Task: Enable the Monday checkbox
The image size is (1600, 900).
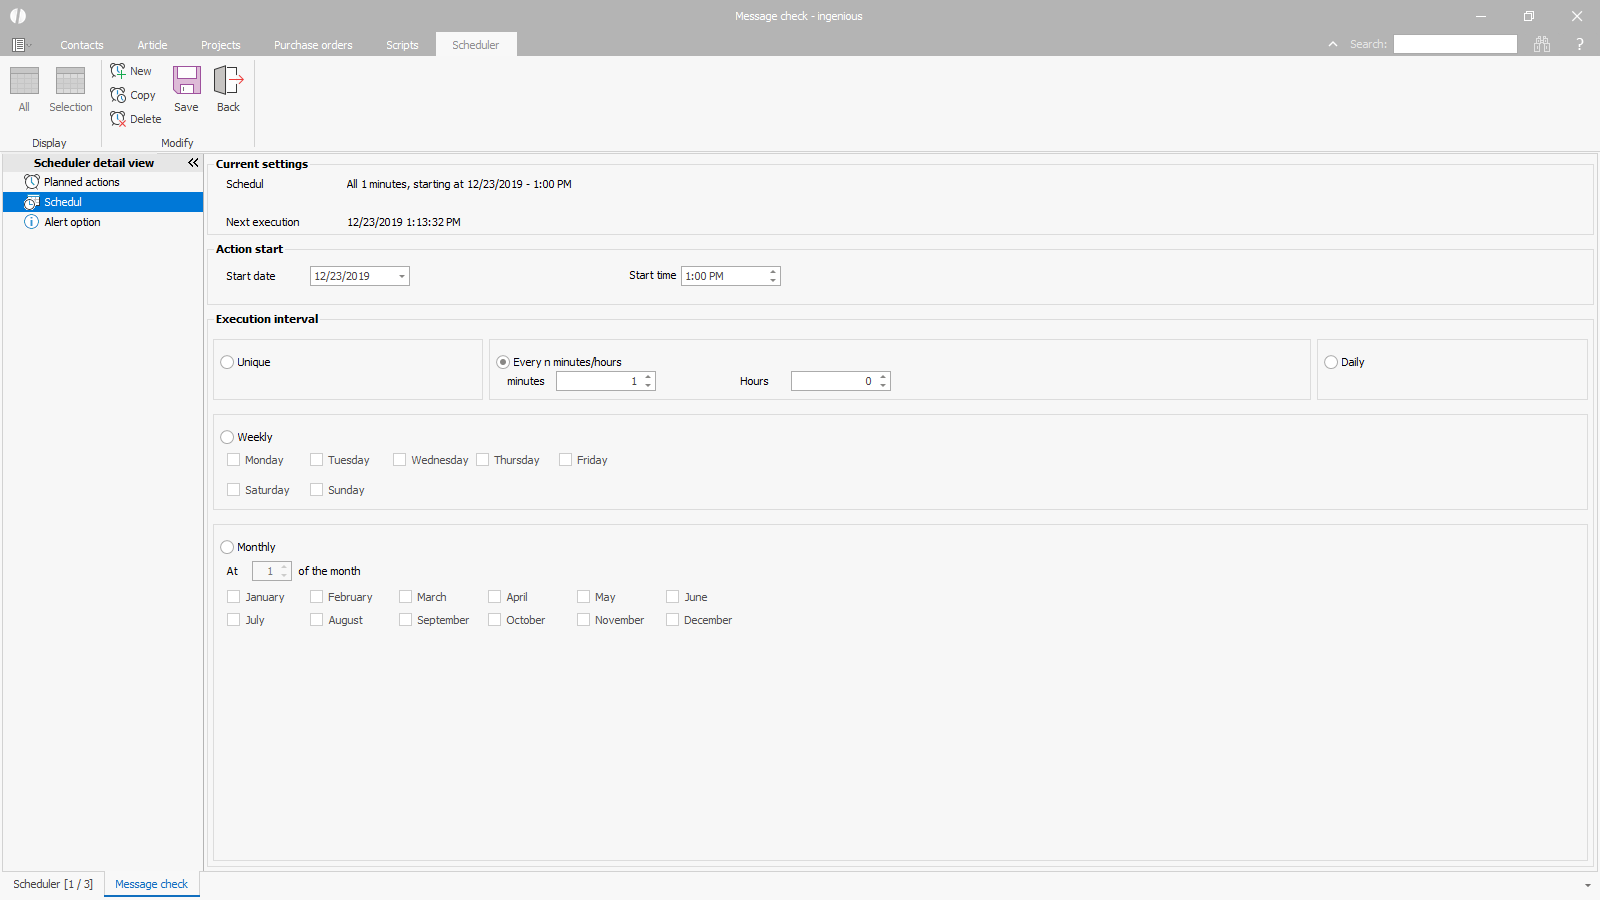Action: click(x=234, y=460)
